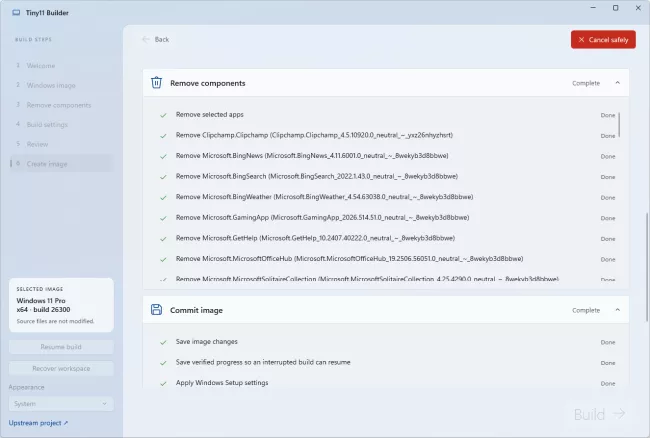Collapse the Remove components section chevron

tap(618, 83)
